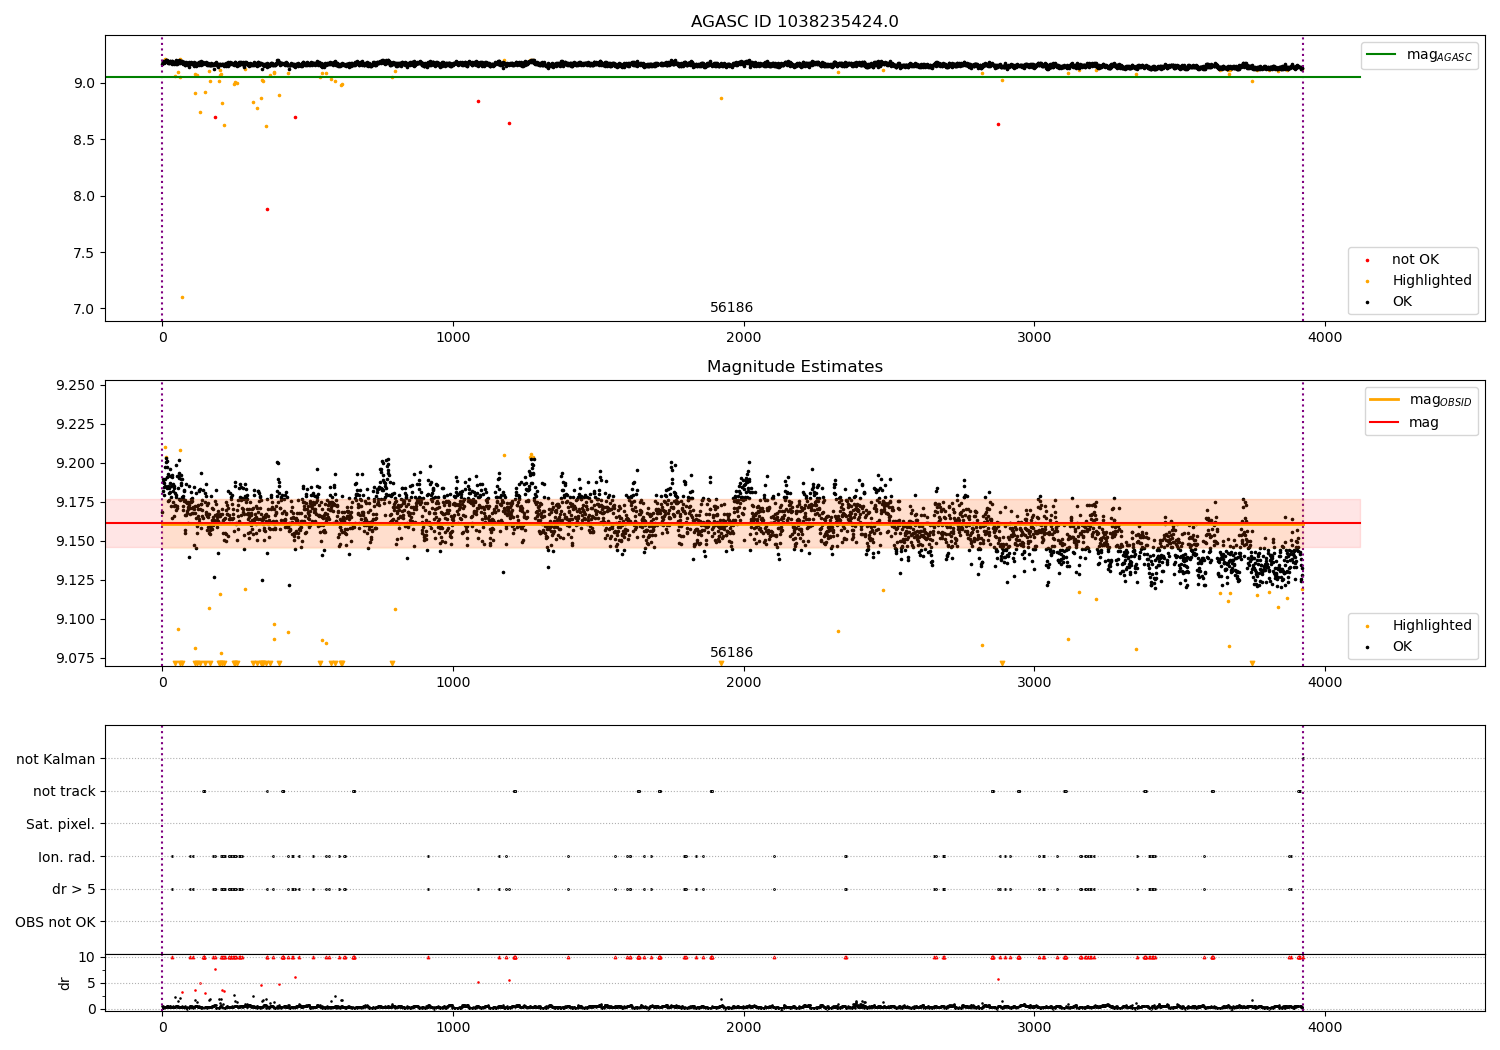Select 'Highlighted' legend entry in top plot

click(1432, 281)
